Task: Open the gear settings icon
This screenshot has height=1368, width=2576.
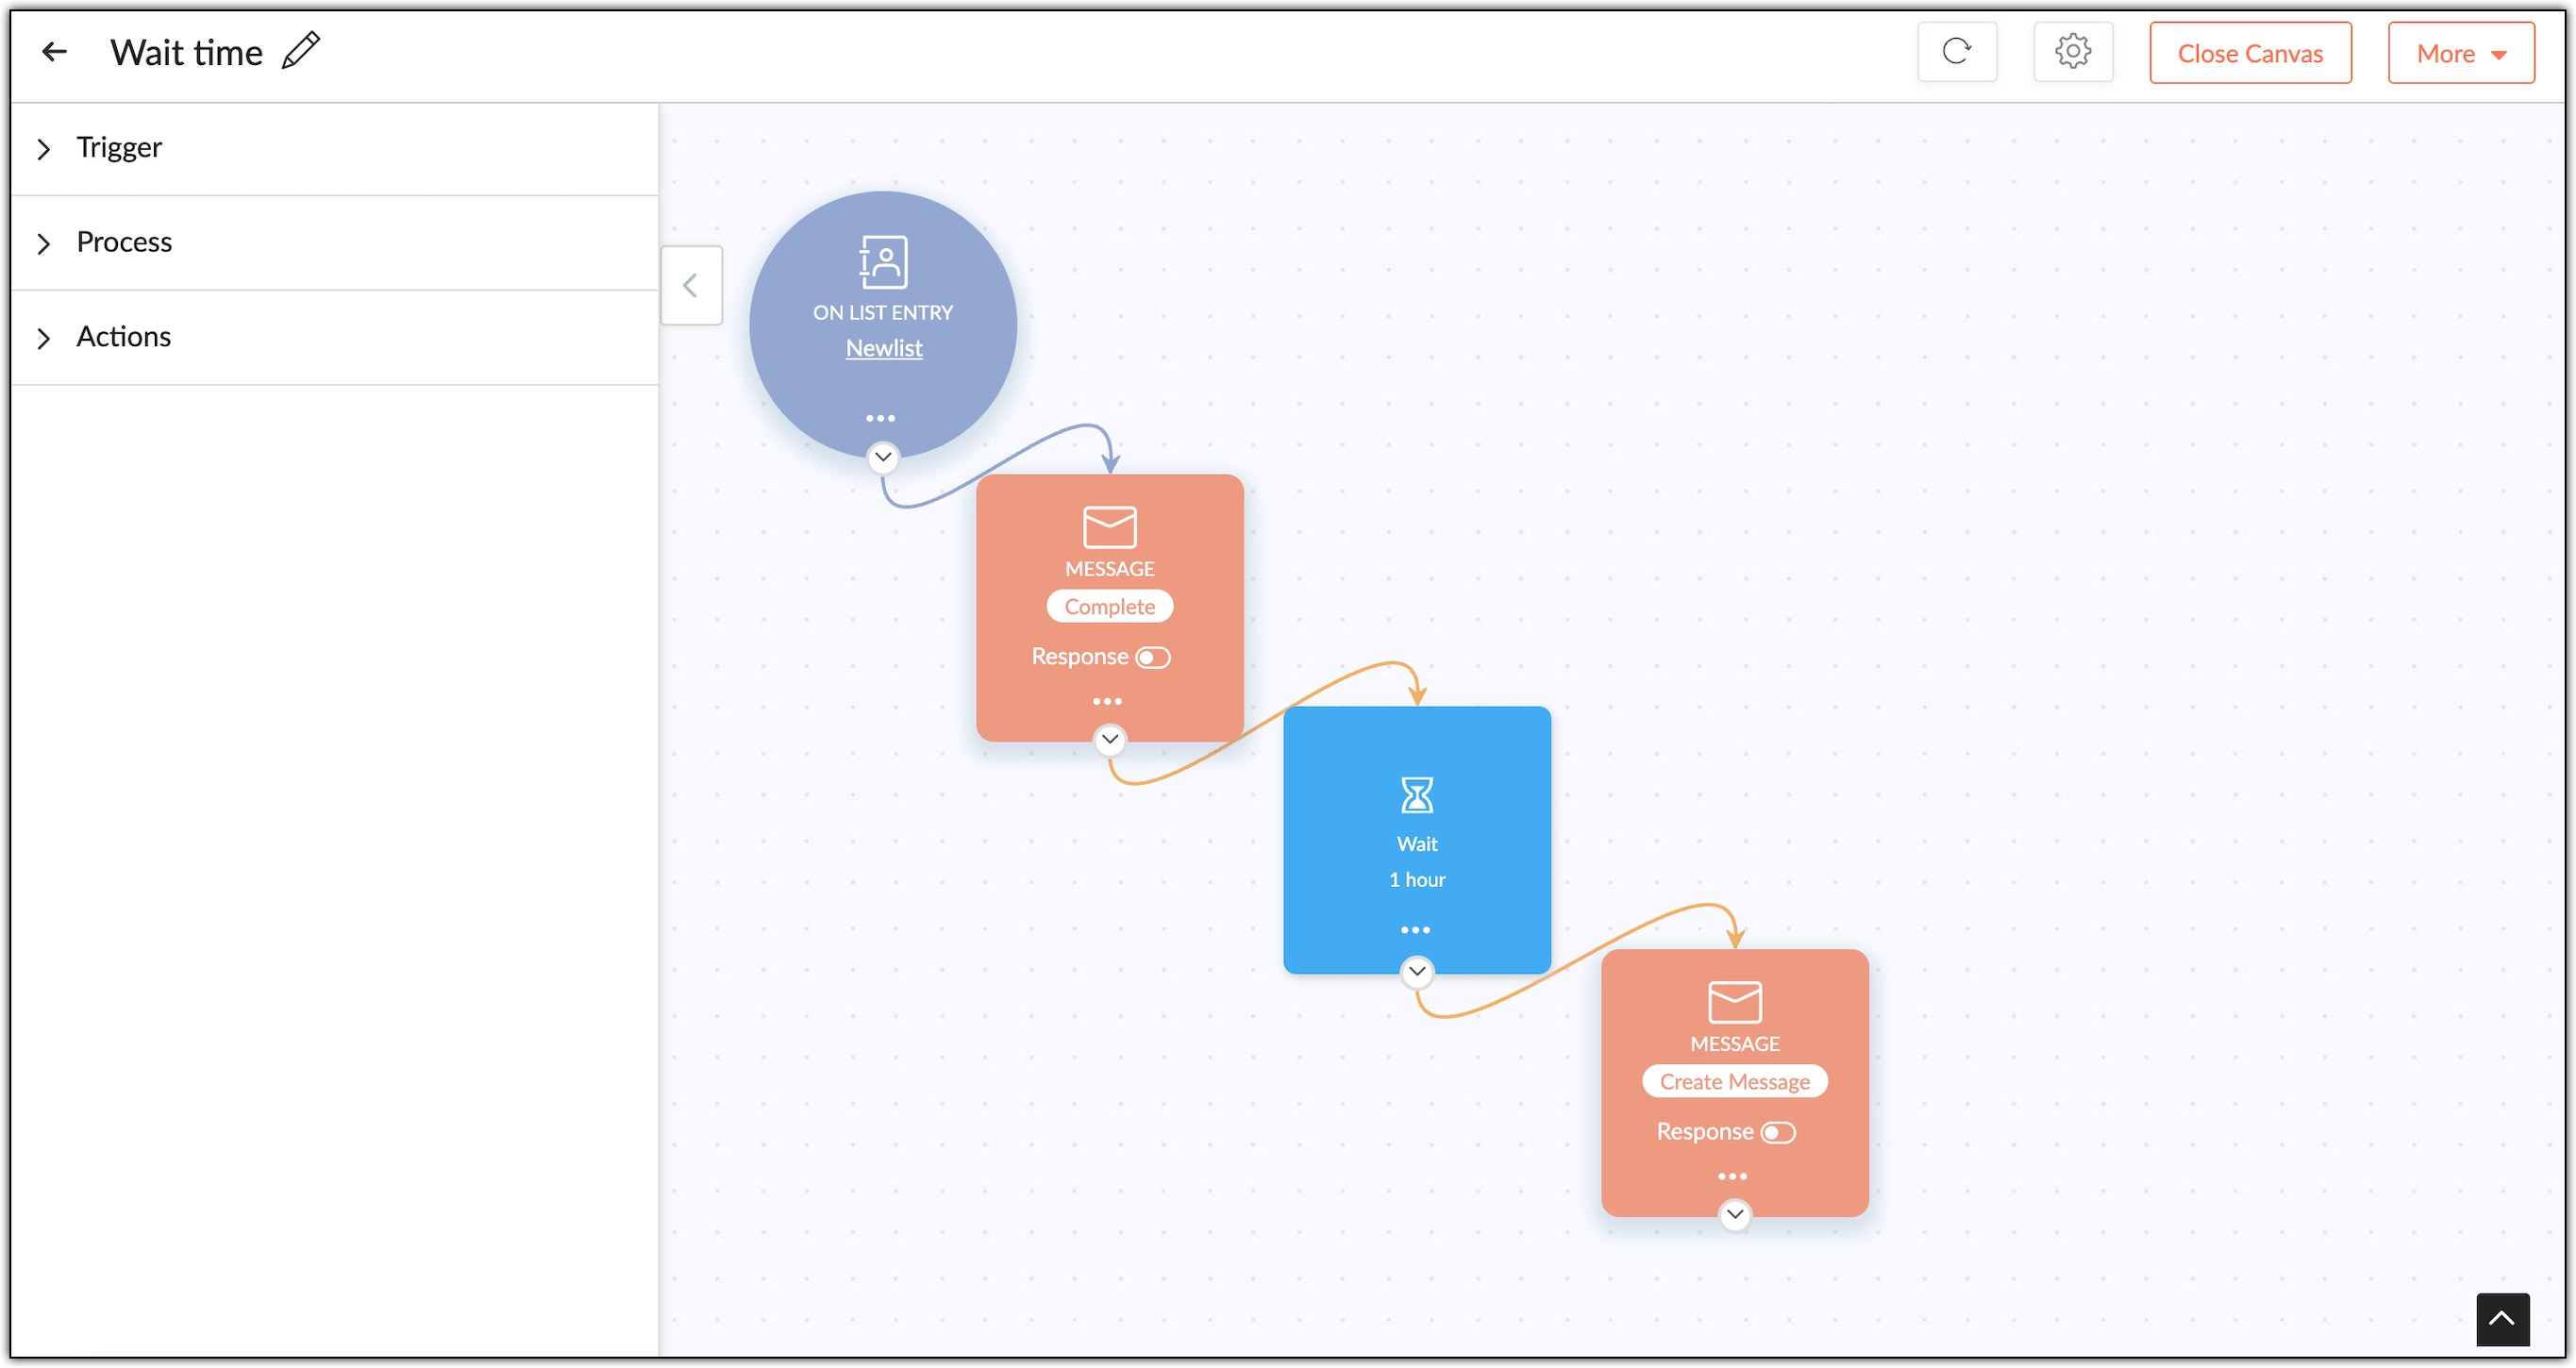Action: 2072,52
